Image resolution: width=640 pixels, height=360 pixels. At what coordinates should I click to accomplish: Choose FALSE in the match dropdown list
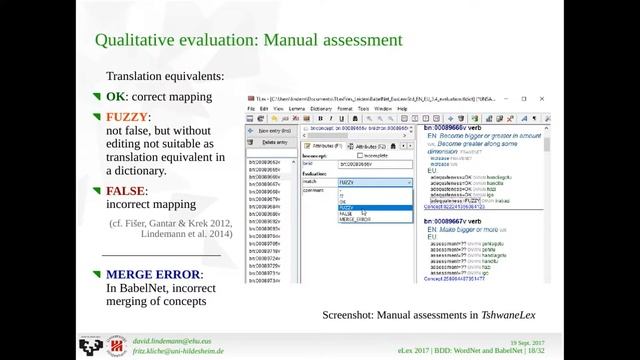[x=375, y=214]
